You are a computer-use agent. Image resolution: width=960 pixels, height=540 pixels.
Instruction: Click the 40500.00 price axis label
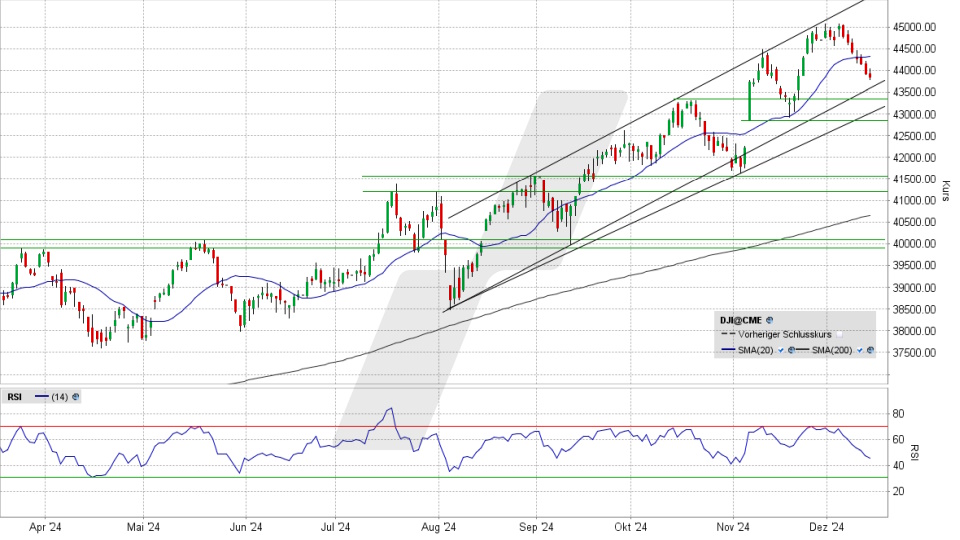tap(914, 222)
